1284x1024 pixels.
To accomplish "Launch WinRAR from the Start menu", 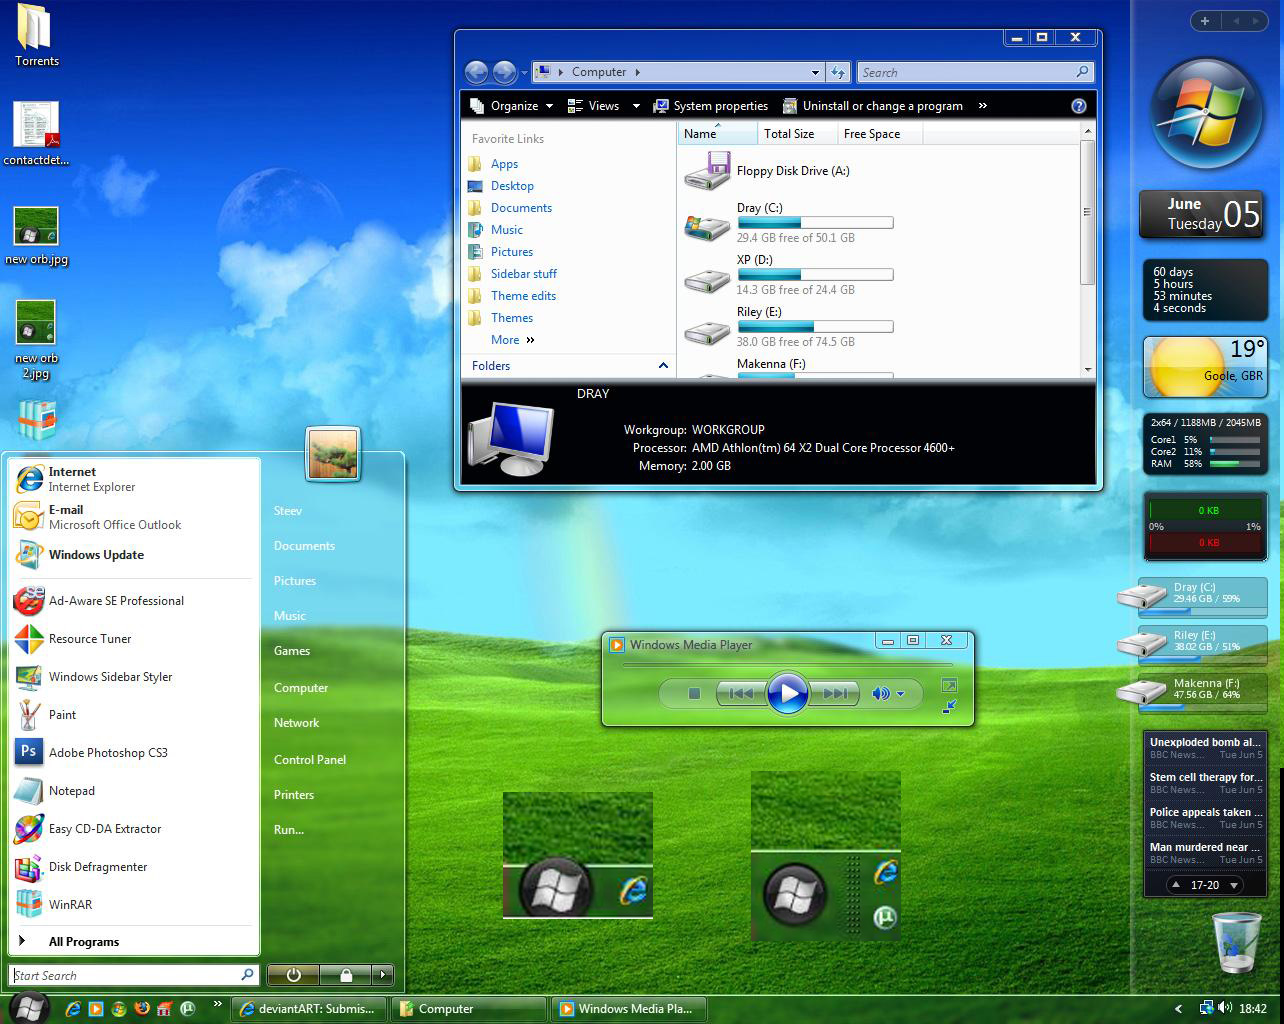I will pos(135,905).
